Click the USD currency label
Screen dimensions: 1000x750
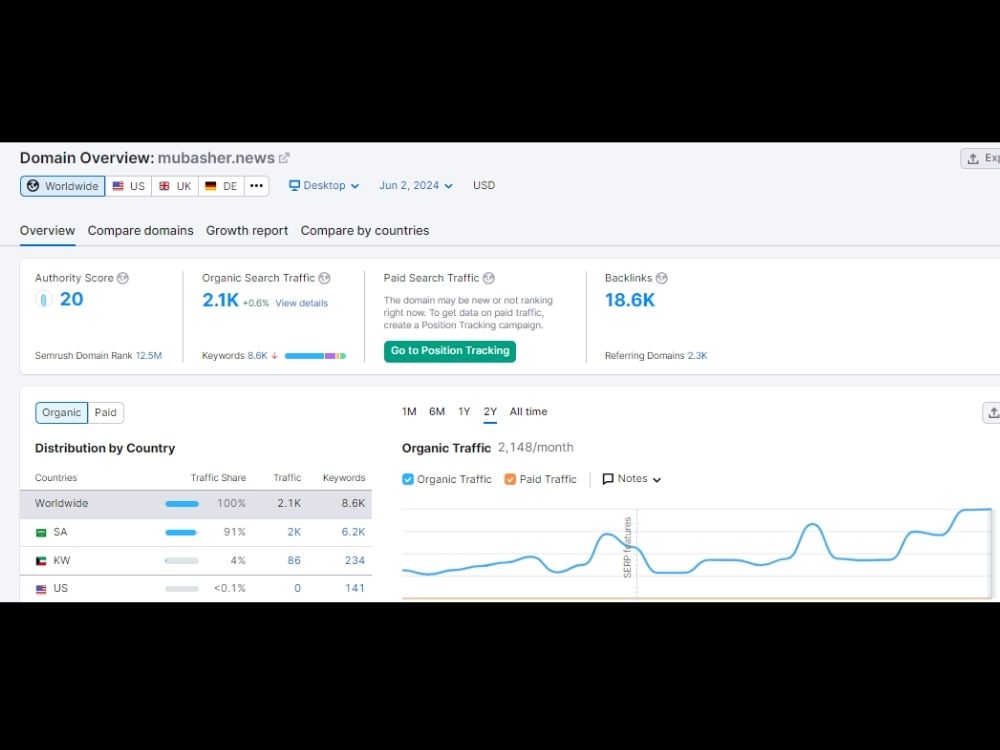coord(483,185)
